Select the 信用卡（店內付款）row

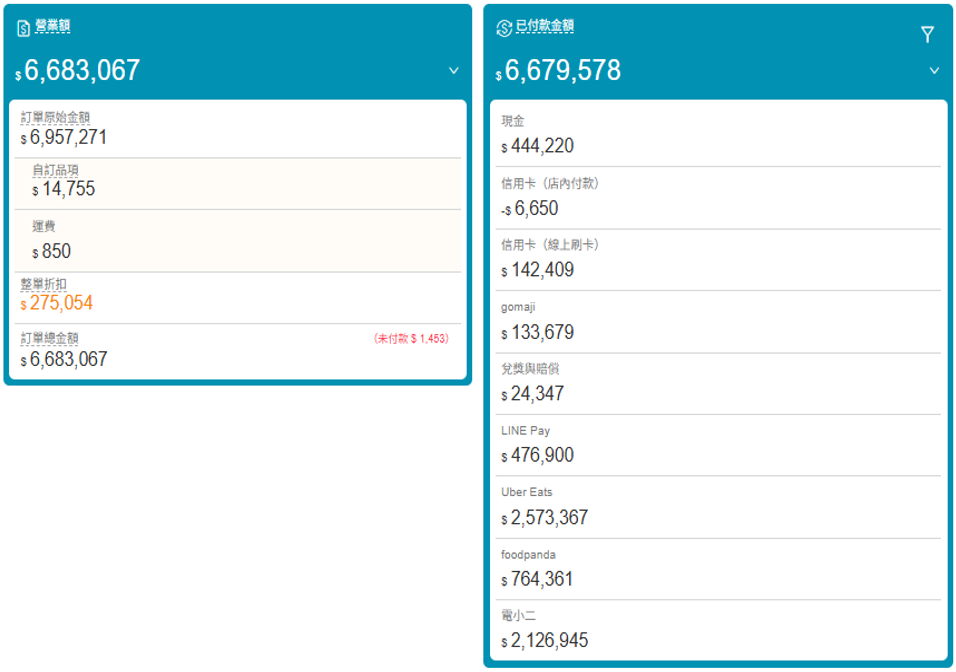pyautogui.click(x=716, y=197)
